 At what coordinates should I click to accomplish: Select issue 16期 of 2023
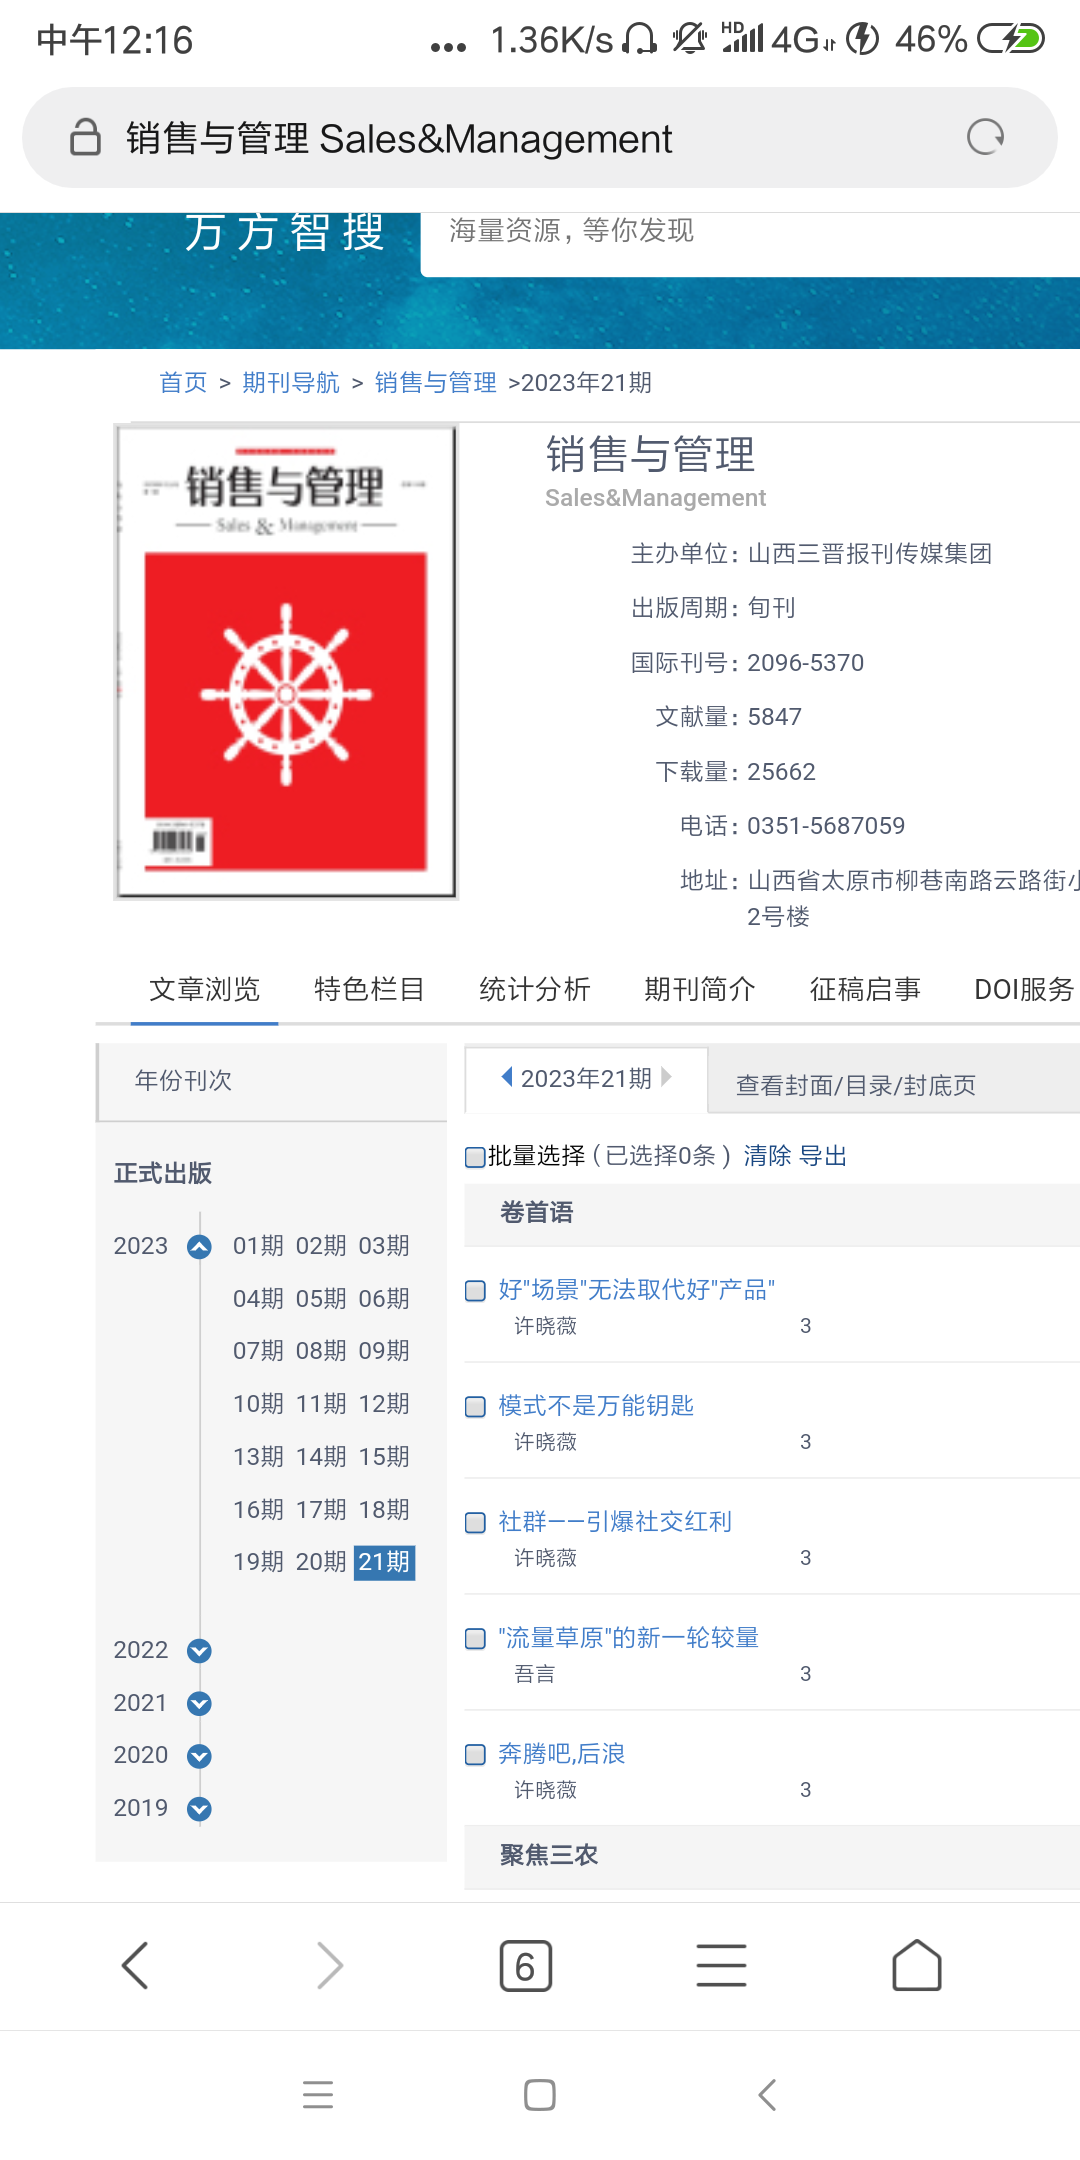pos(259,1510)
